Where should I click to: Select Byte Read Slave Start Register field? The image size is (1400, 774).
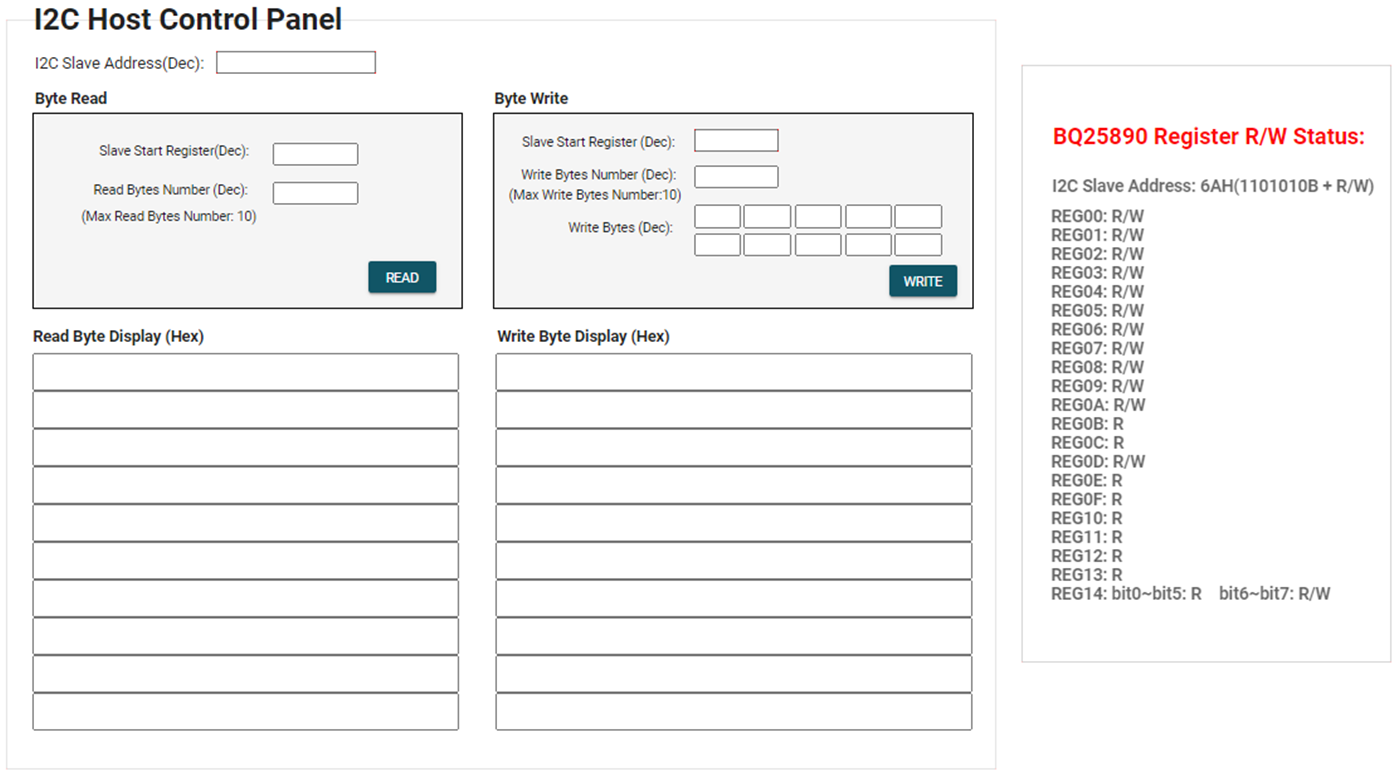(x=315, y=154)
